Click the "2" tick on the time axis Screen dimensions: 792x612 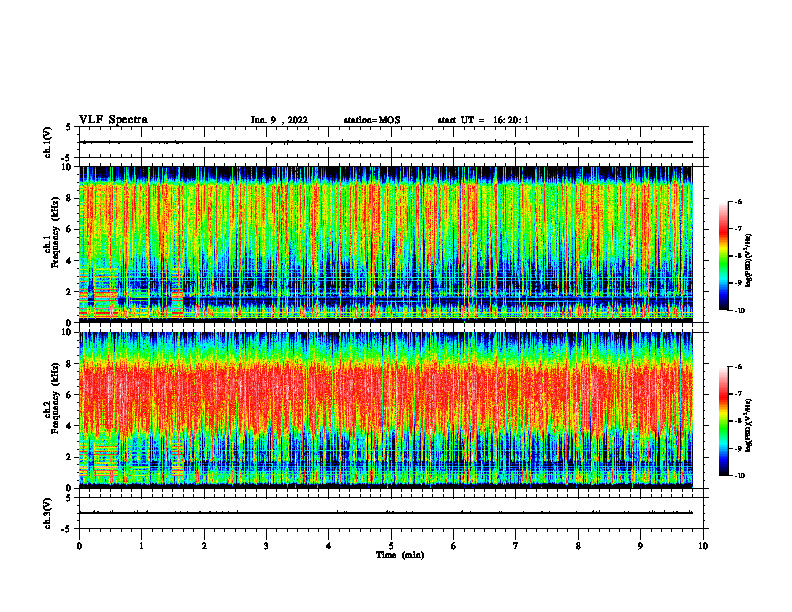(204, 546)
